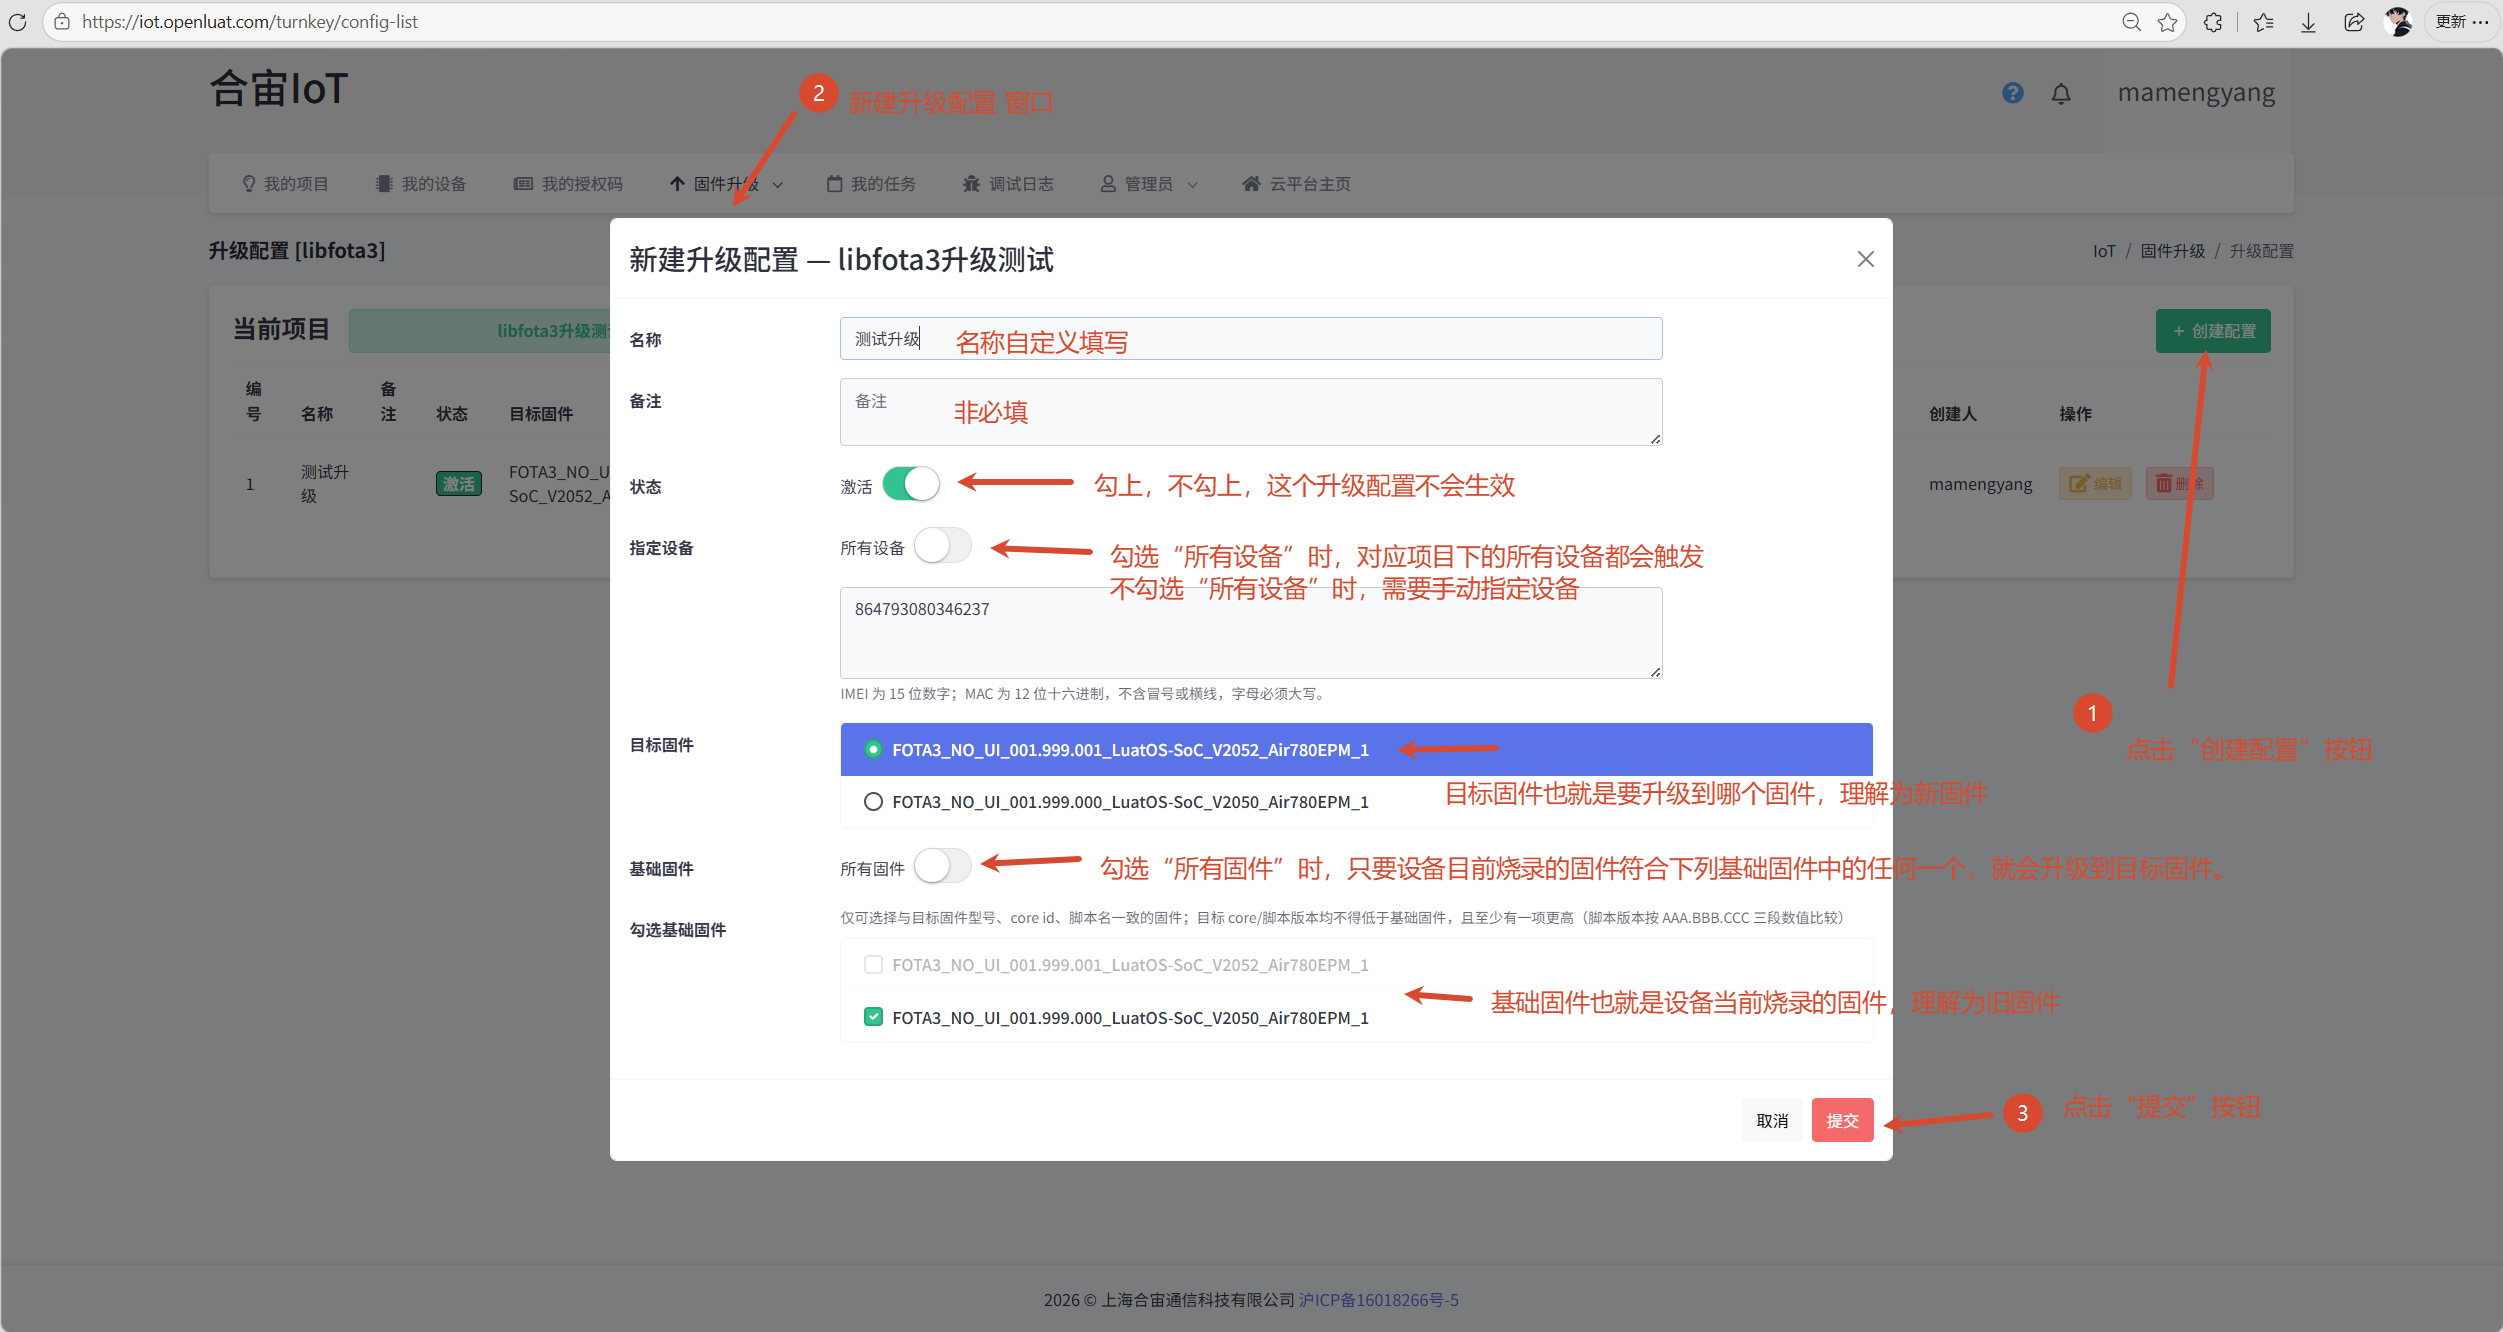Expand the 管理员 dropdown menu
This screenshot has width=2503, height=1332.
(x=1149, y=184)
